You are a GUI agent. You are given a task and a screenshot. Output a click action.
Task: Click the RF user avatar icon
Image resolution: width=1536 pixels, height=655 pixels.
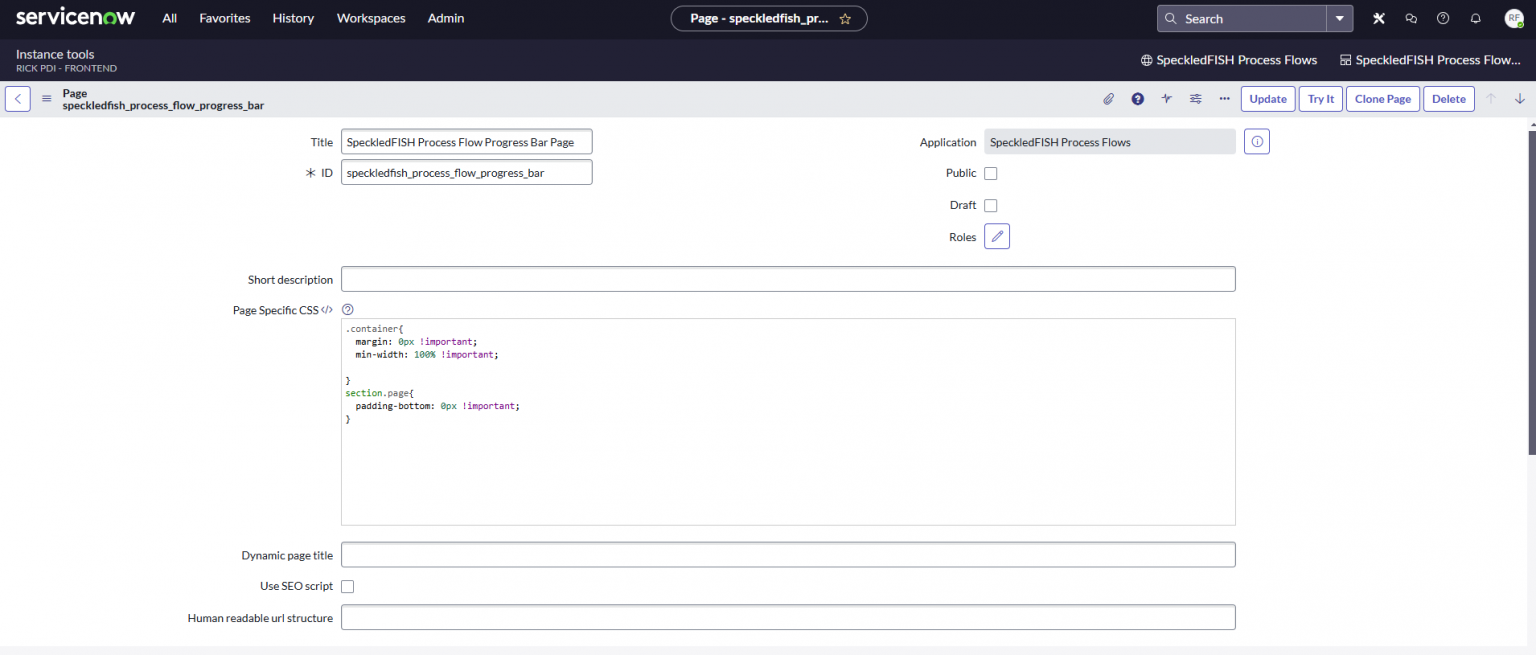[x=1511, y=18]
